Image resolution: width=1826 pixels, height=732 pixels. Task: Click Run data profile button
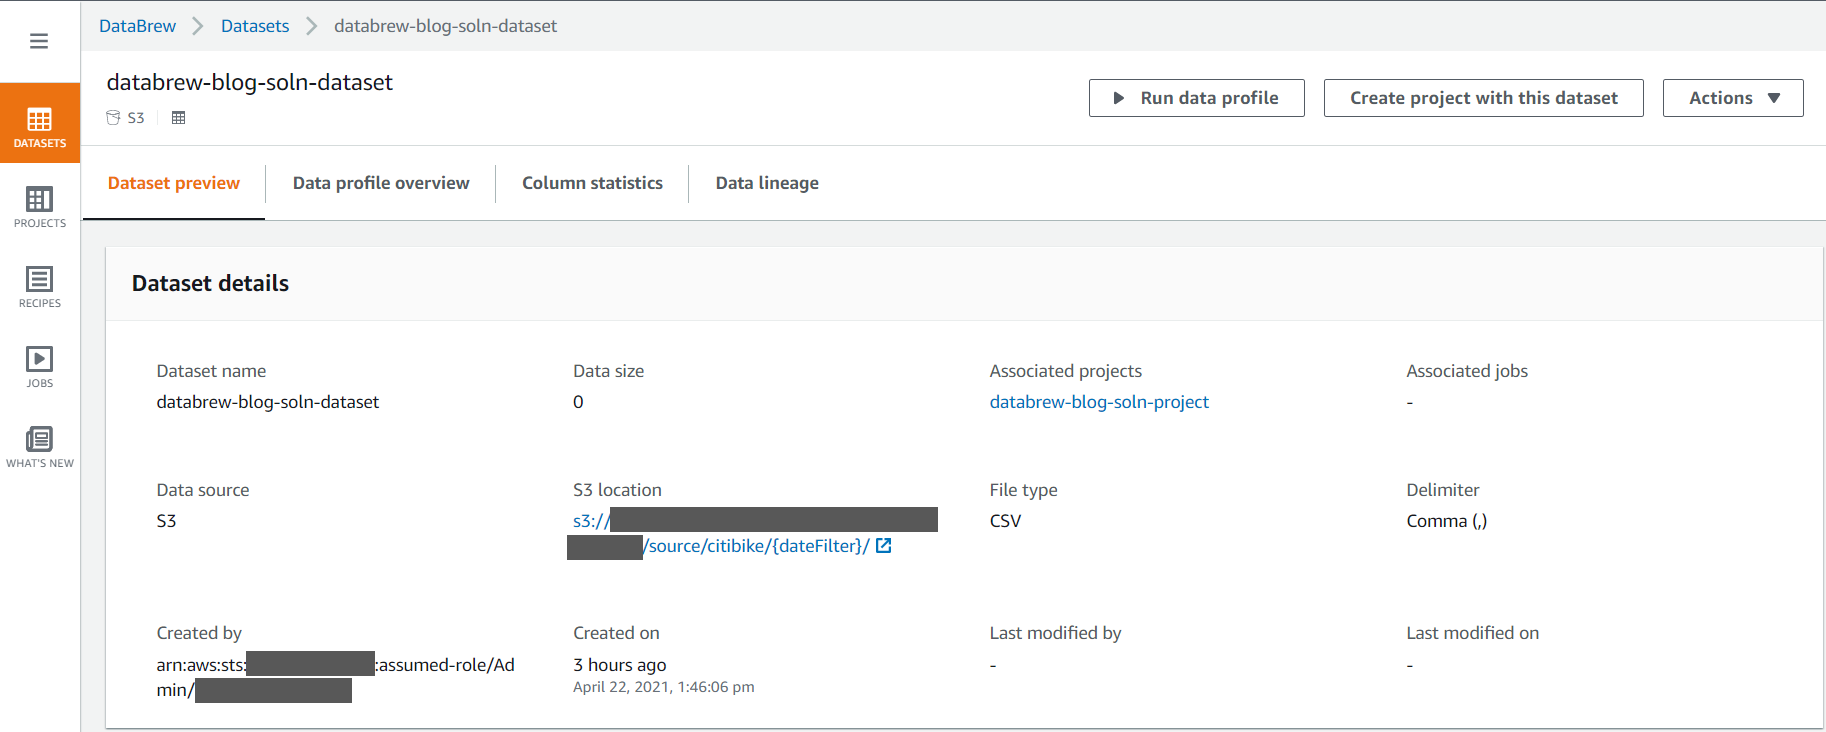click(x=1196, y=98)
